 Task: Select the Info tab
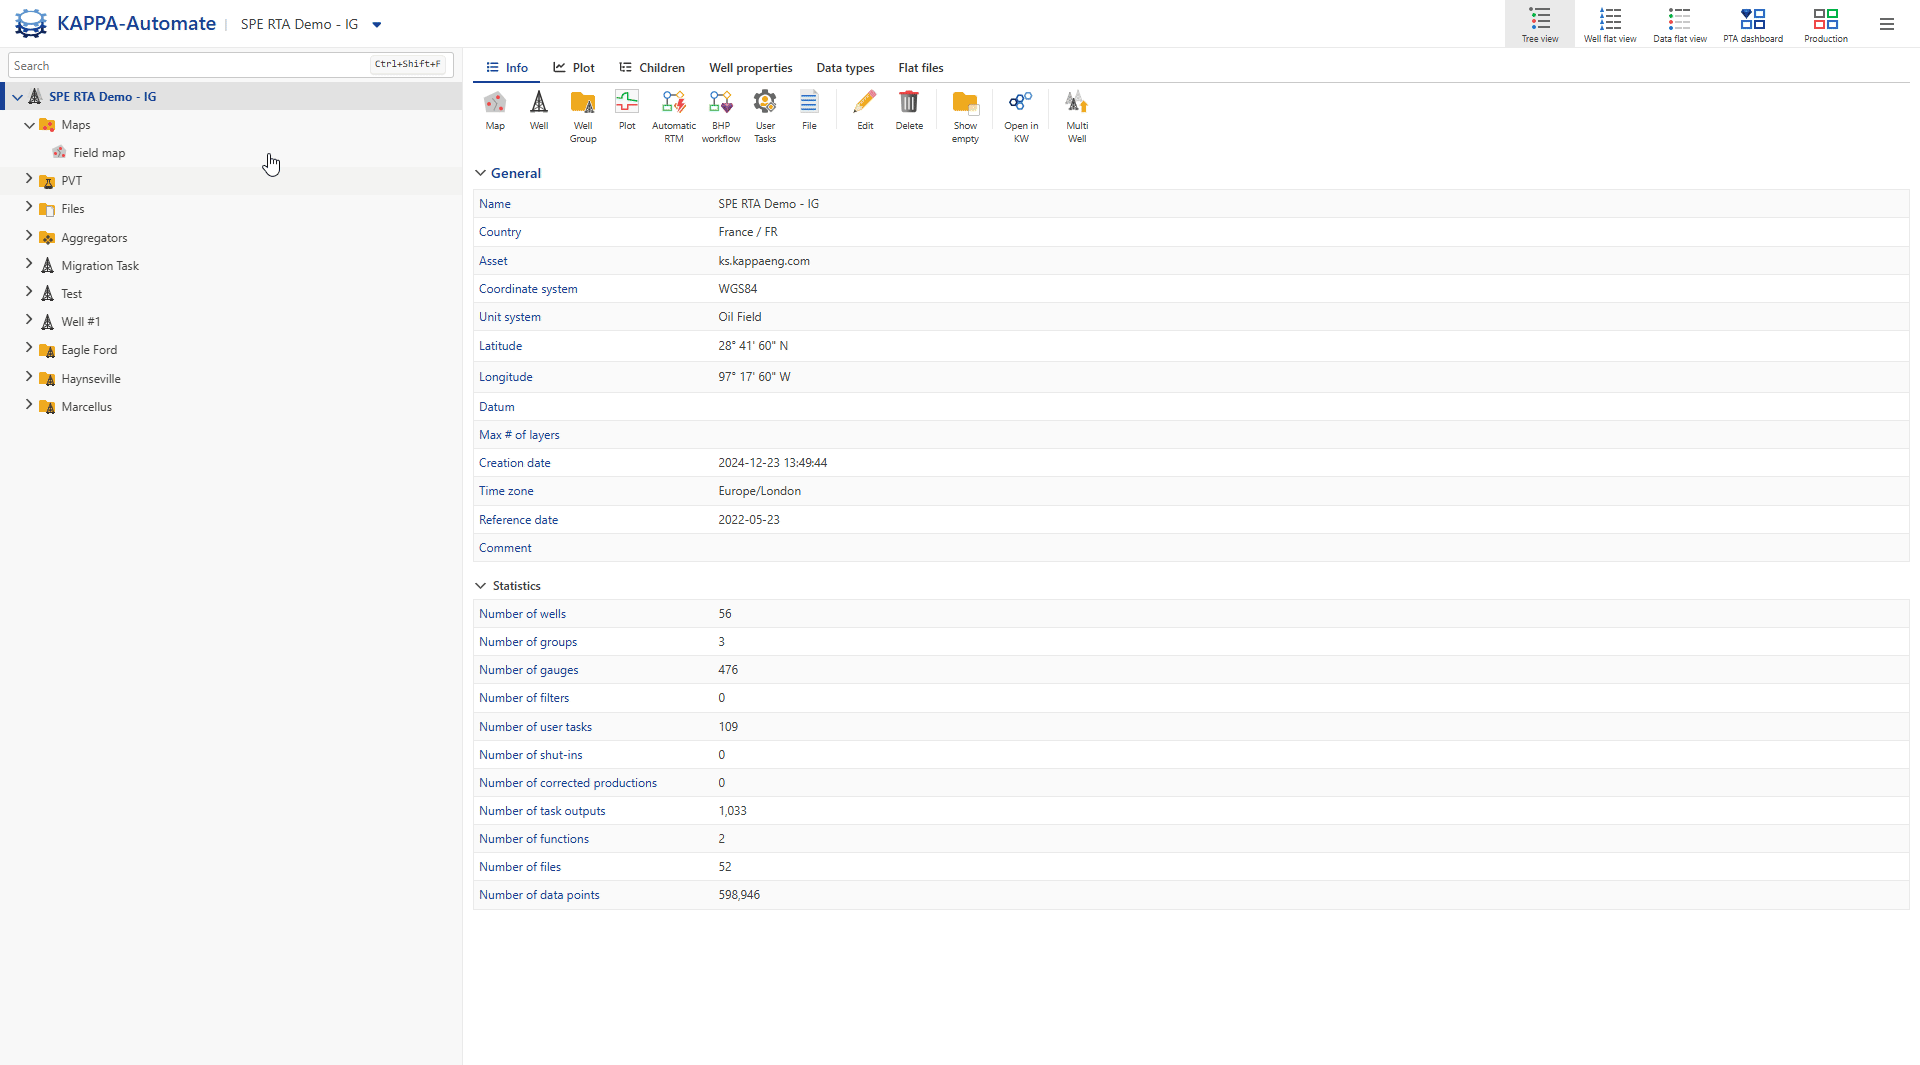pos(507,68)
